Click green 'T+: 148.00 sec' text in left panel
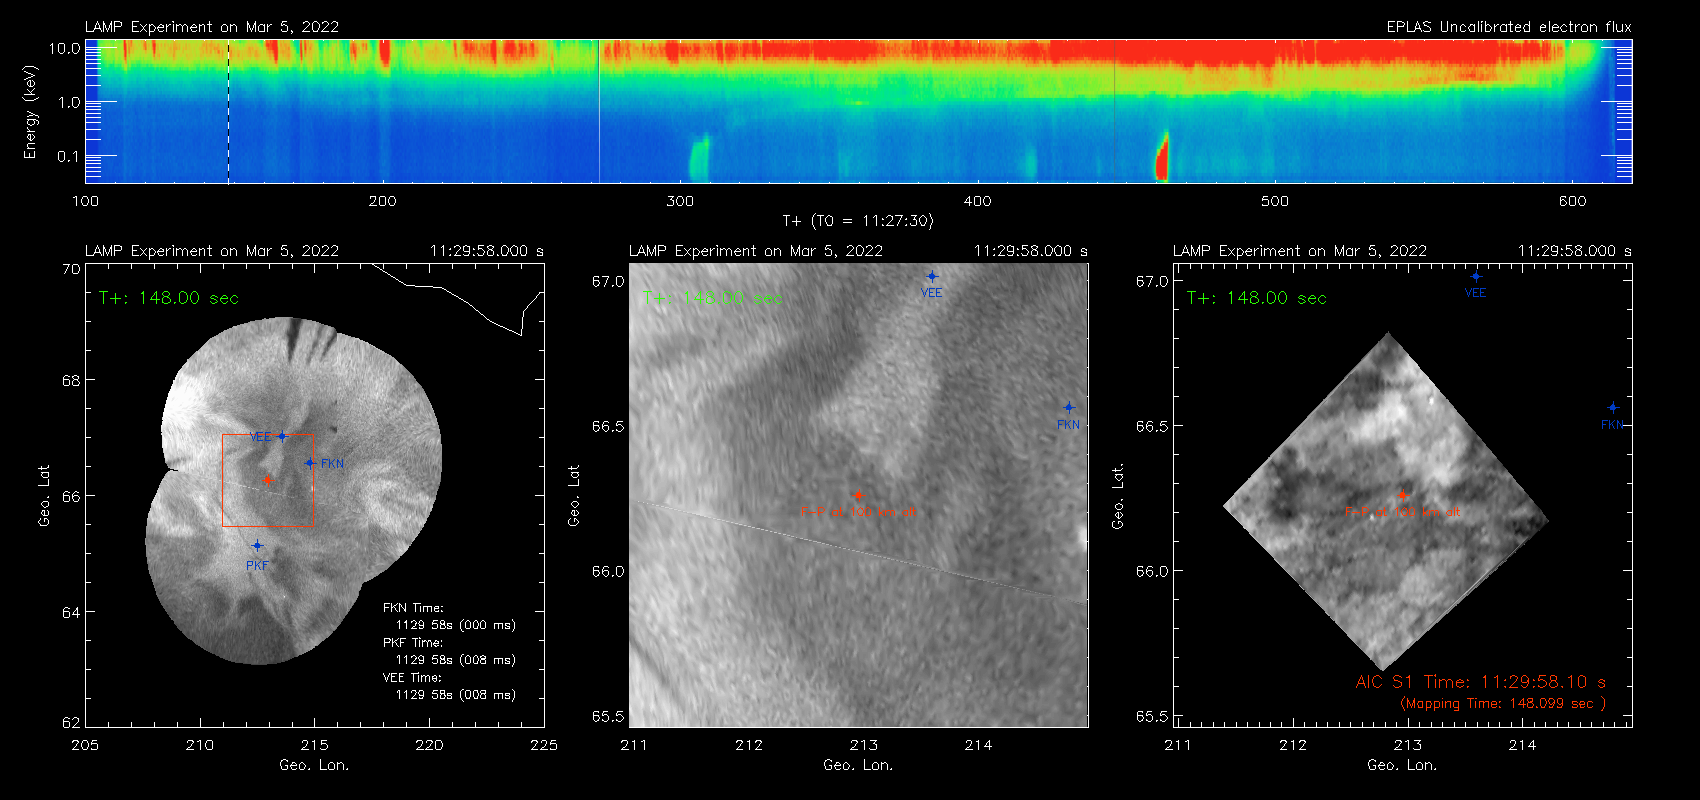The image size is (1700, 800). tap(169, 298)
